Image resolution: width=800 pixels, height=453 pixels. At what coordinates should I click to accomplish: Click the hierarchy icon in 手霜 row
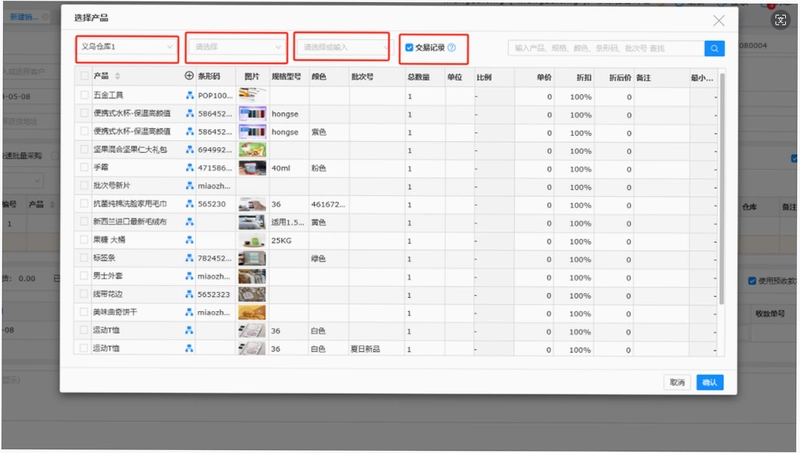pos(189,167)
